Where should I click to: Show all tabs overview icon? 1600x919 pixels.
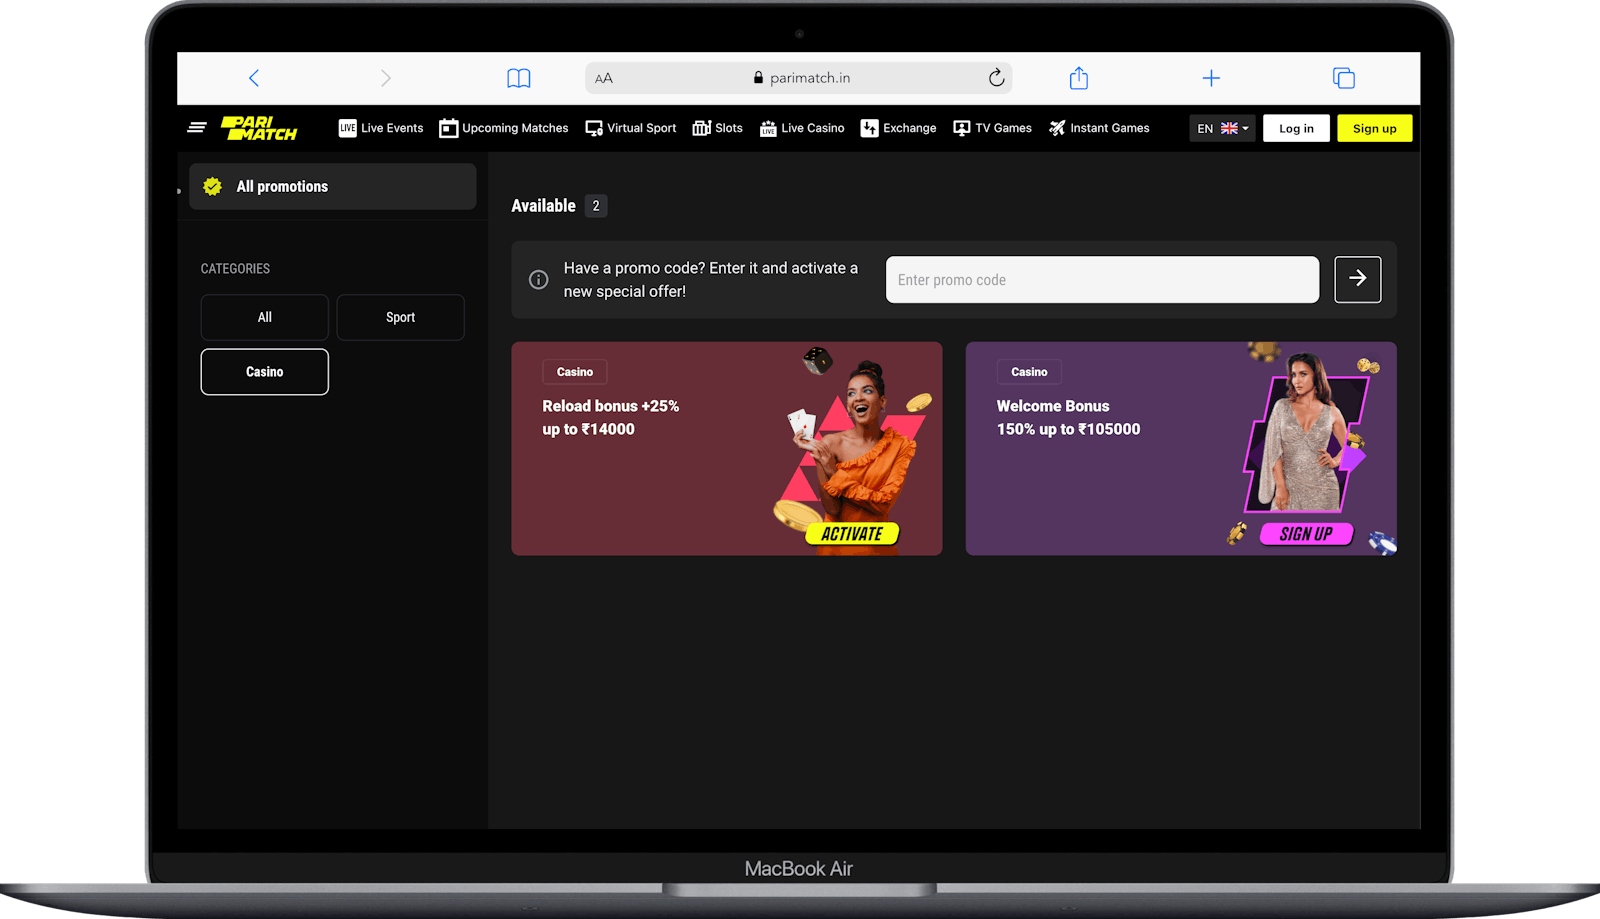tap(1343, 78)
